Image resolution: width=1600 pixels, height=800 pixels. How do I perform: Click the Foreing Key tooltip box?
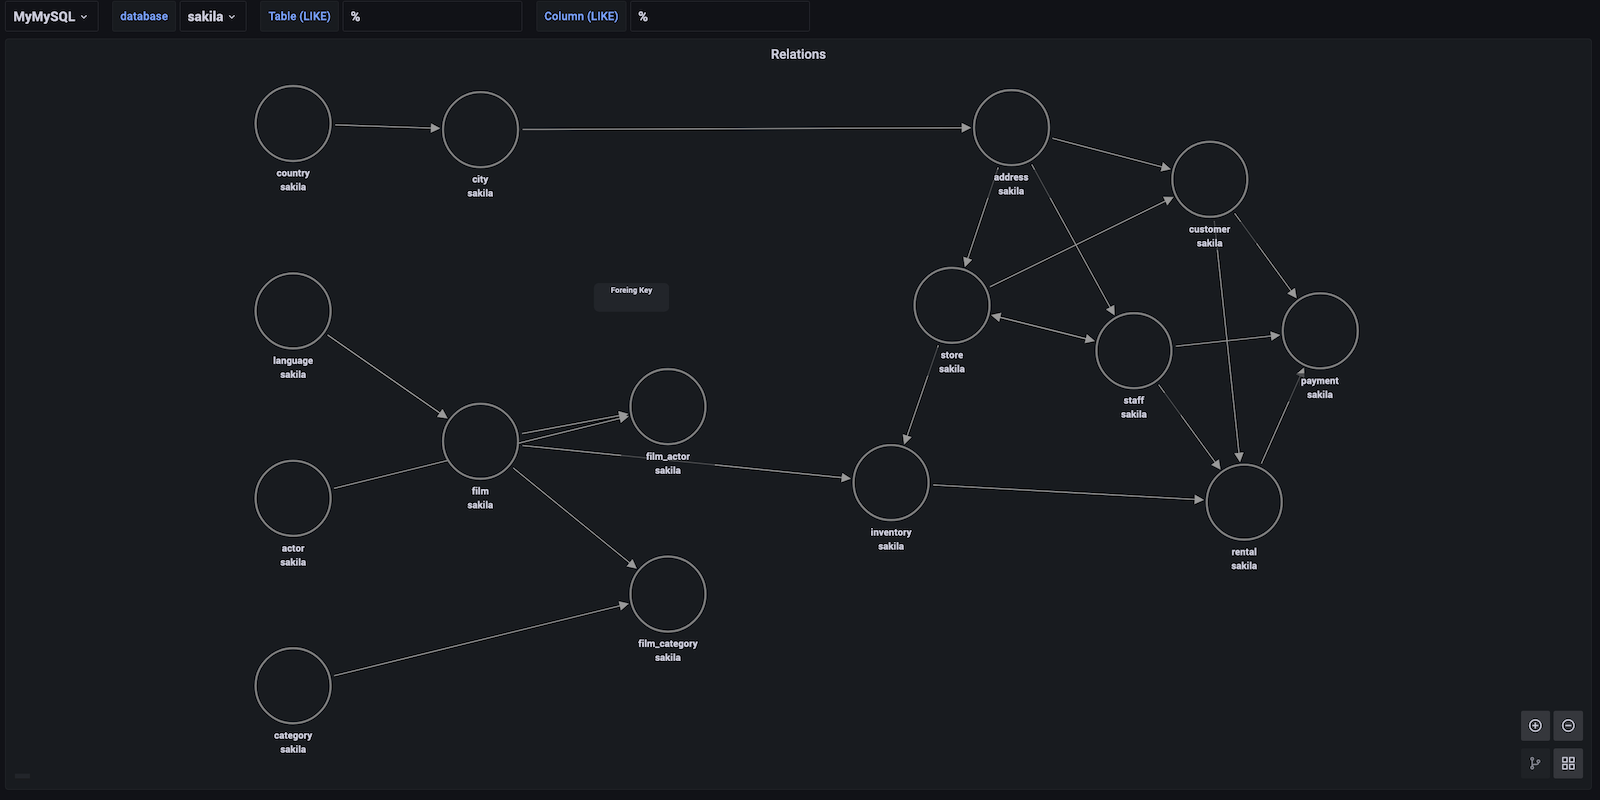[631, 296]
